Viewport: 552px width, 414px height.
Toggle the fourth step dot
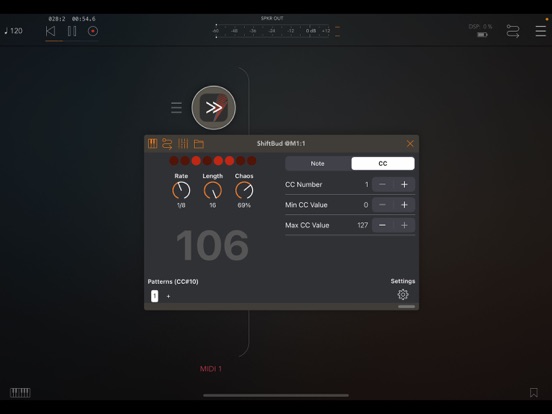tap(207, 161)
